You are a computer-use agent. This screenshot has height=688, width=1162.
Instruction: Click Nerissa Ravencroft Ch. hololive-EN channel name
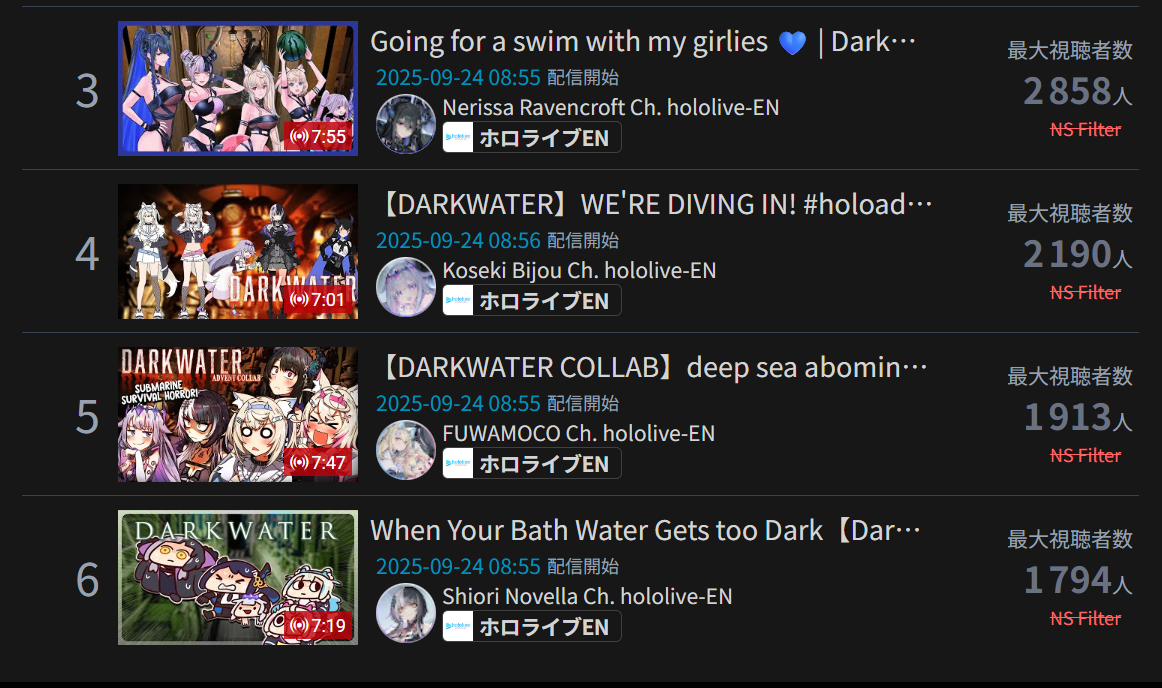tap(611, 108)
